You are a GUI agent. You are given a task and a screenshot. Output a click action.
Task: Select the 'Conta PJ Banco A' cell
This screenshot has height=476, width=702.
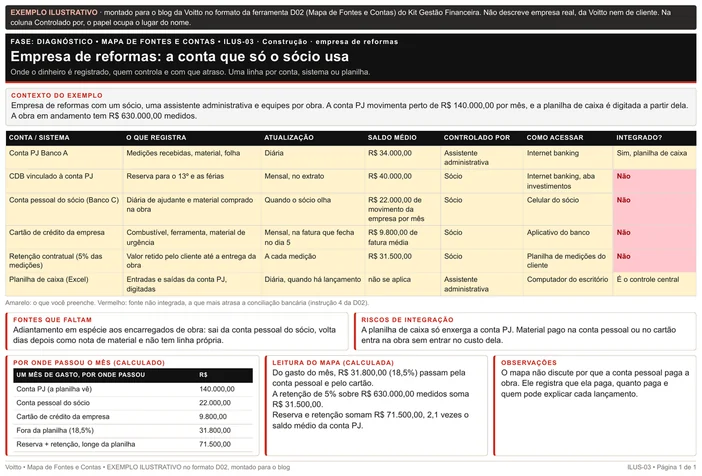tap(64, 158)
